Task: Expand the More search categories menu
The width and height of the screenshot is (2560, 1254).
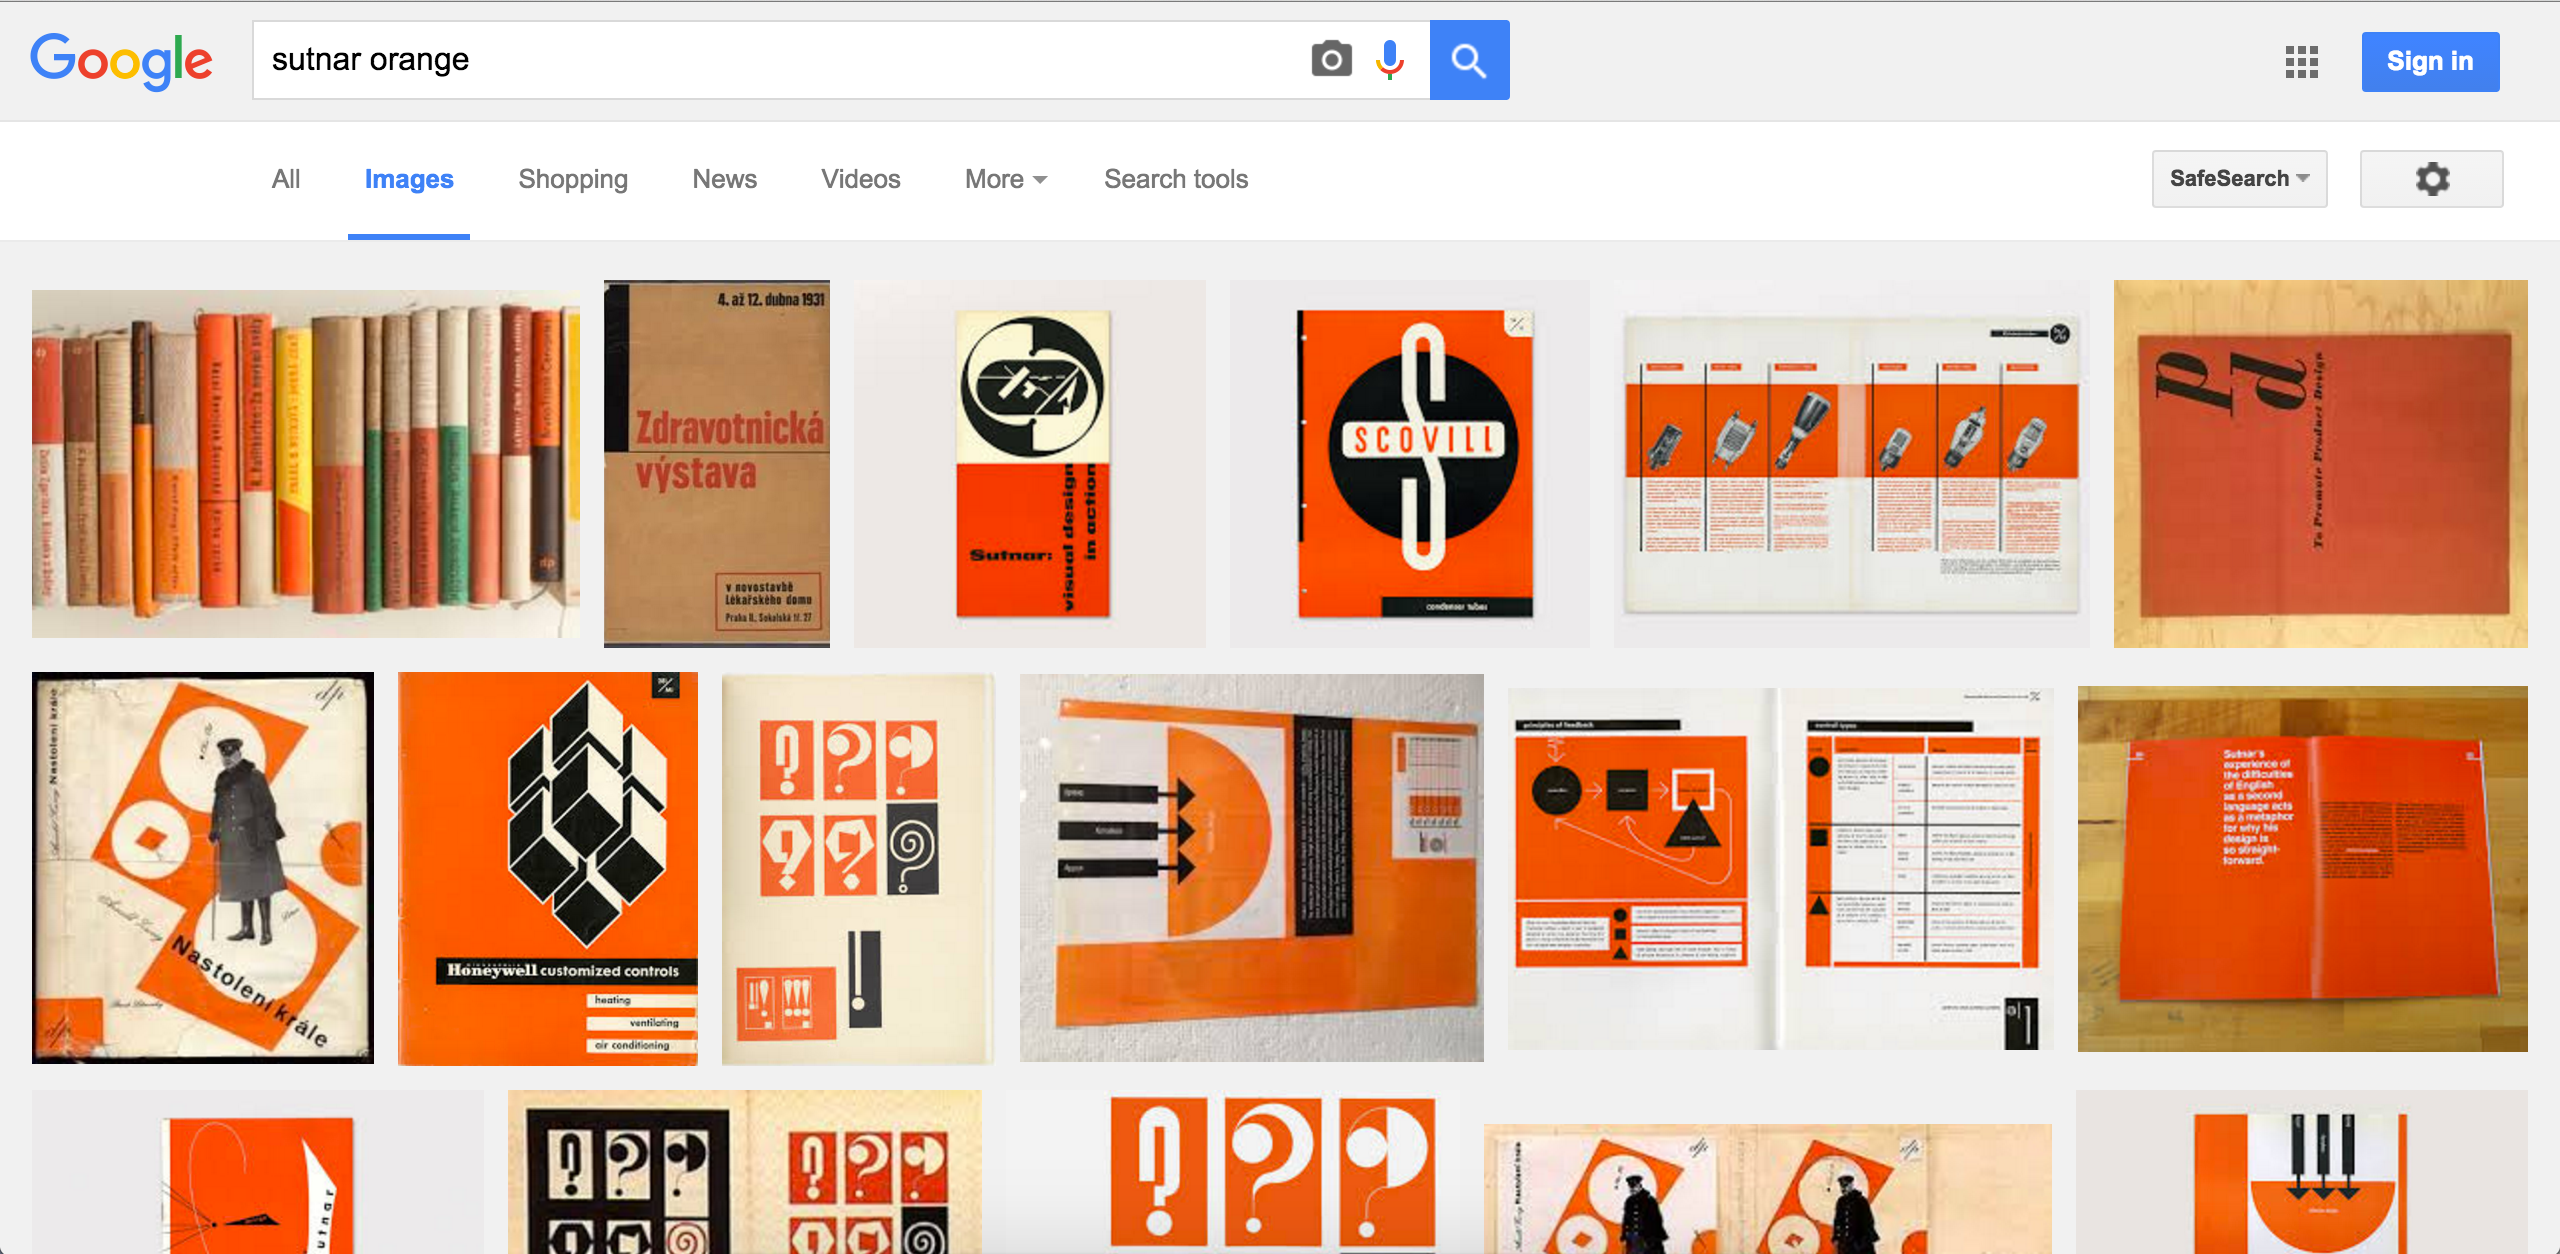Action: click(1005, 179)
